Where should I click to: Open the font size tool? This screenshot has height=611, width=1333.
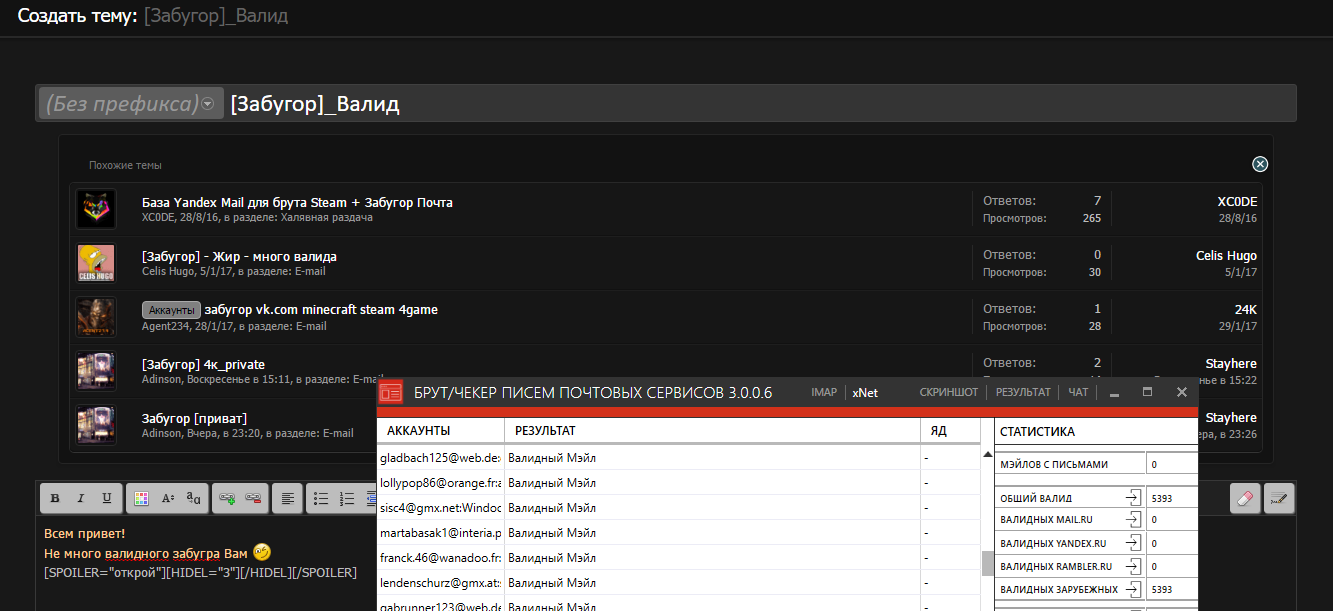[168, 498]
